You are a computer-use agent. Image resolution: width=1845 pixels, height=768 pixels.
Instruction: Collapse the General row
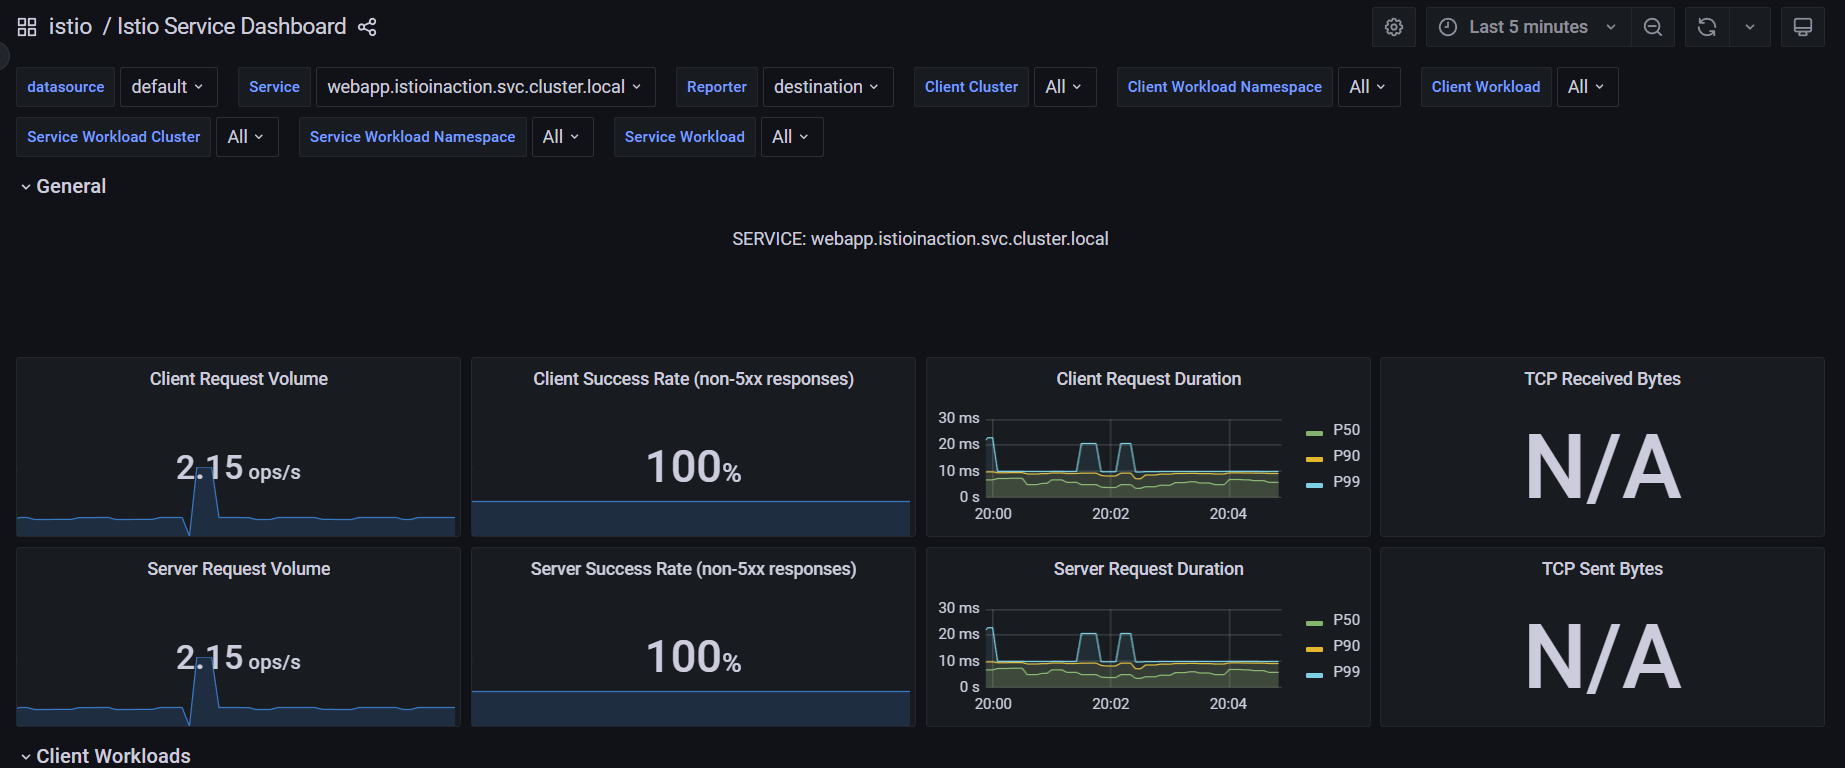pos(71,186)
